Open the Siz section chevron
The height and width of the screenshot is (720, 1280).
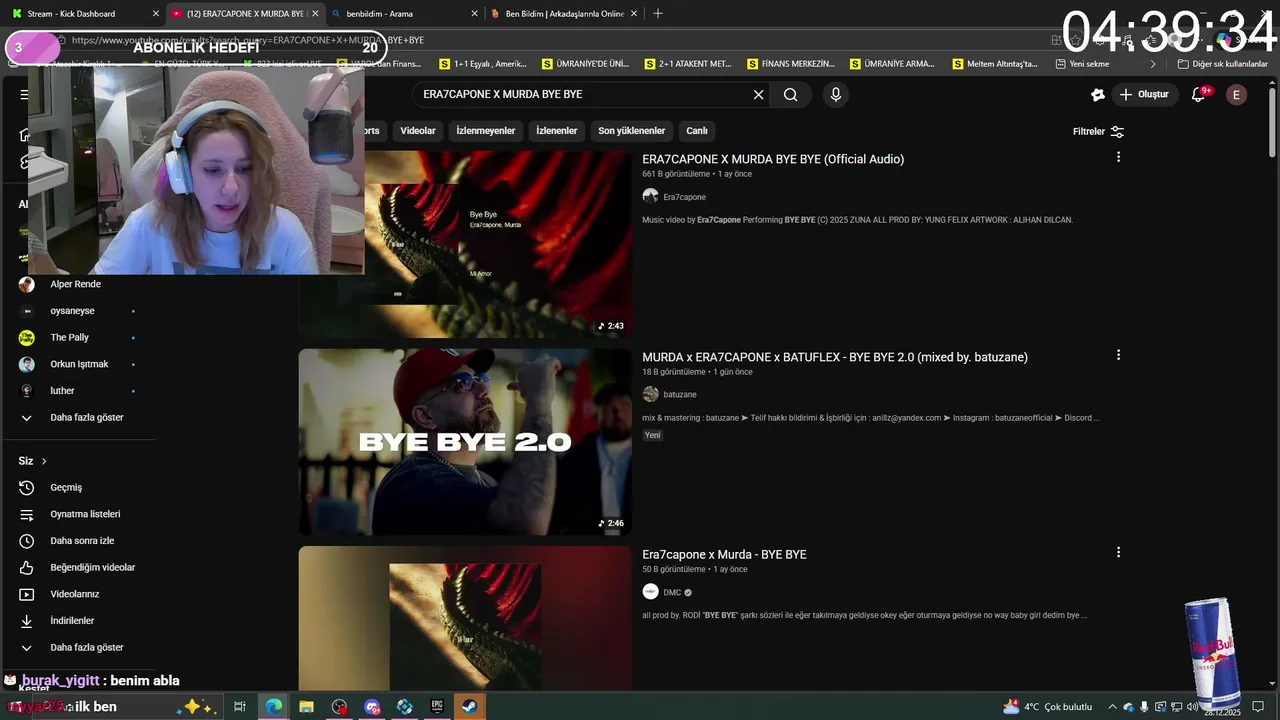click(x=44, y=461)
